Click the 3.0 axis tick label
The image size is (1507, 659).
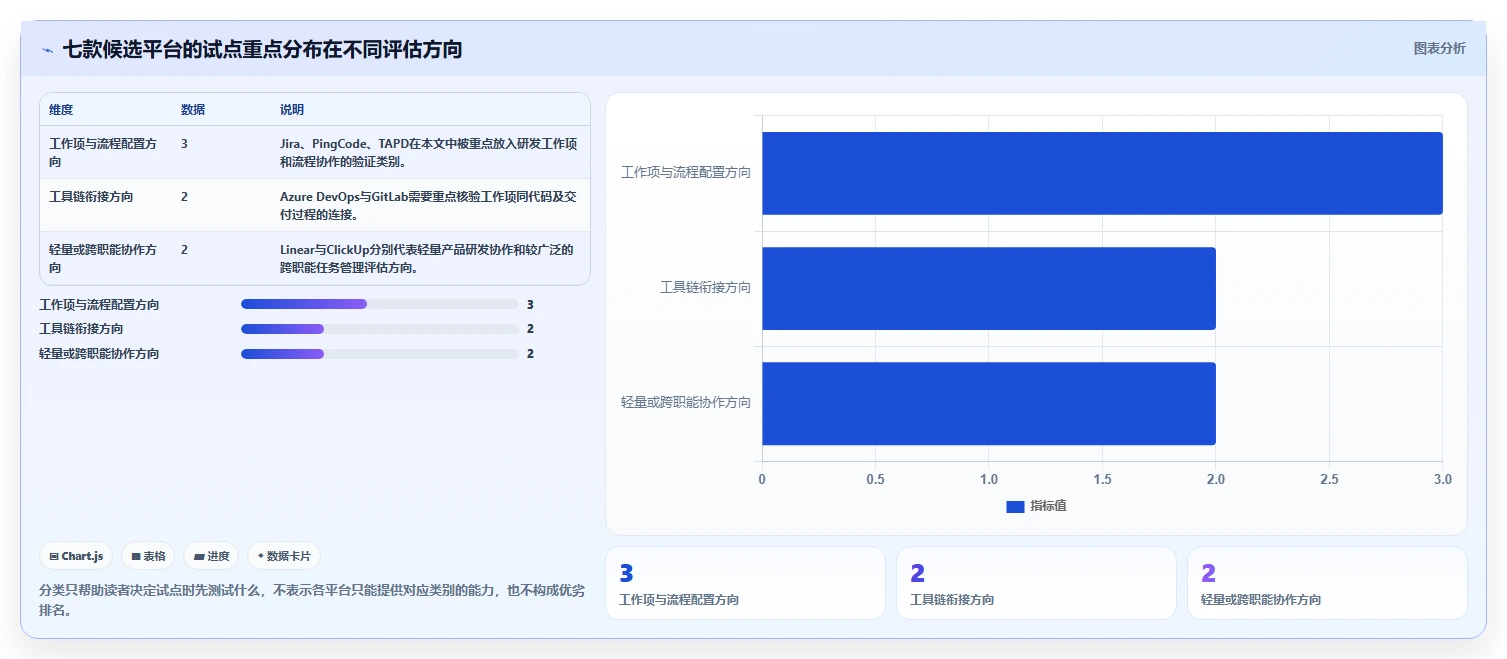pyautogui.click(x=1442, y=480)
